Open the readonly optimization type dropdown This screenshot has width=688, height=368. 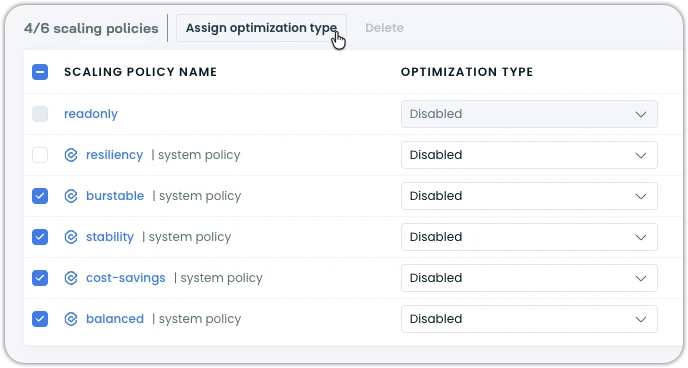click(x=529, y=114)
